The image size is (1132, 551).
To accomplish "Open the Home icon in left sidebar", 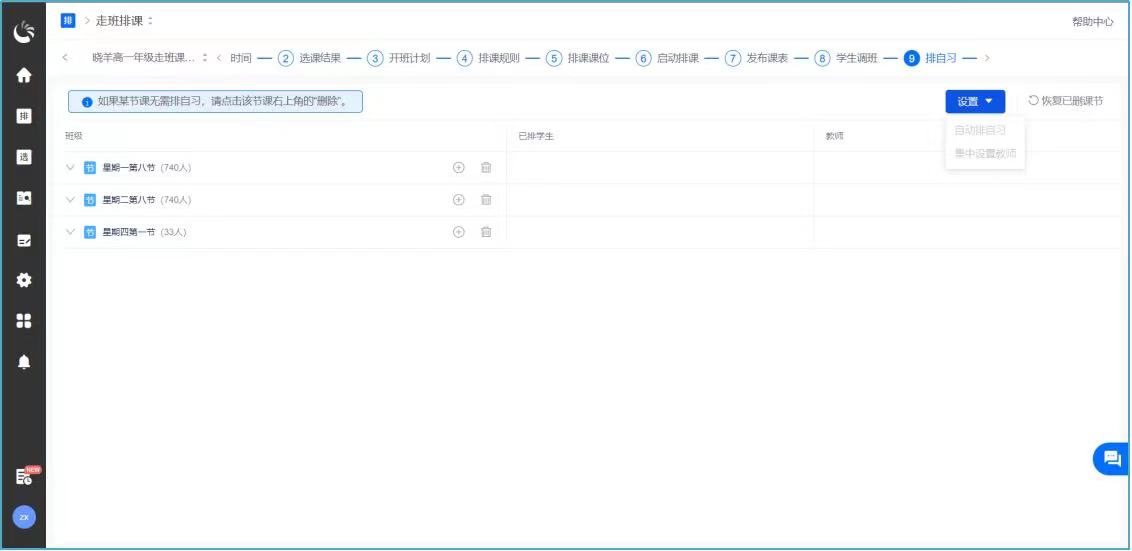I will (x=24, y=75).
